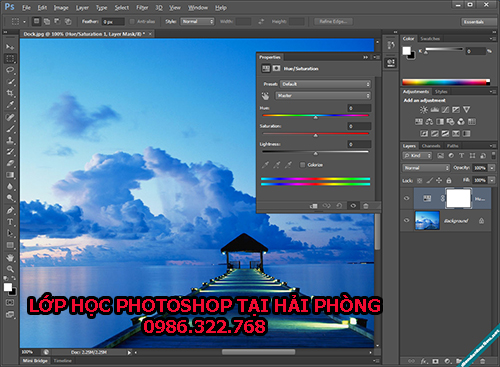Viewport: 500px width, 367px height.
Task: Select the Clone Stamp tool
Action: click(10, 140)
